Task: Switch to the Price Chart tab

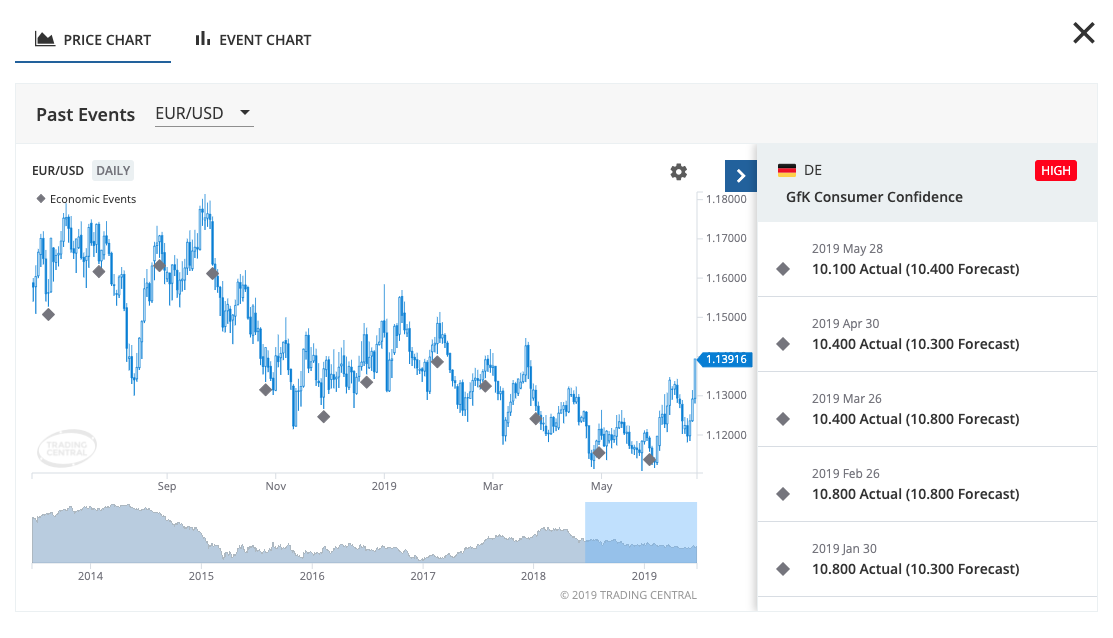Action: click(93, 40)
